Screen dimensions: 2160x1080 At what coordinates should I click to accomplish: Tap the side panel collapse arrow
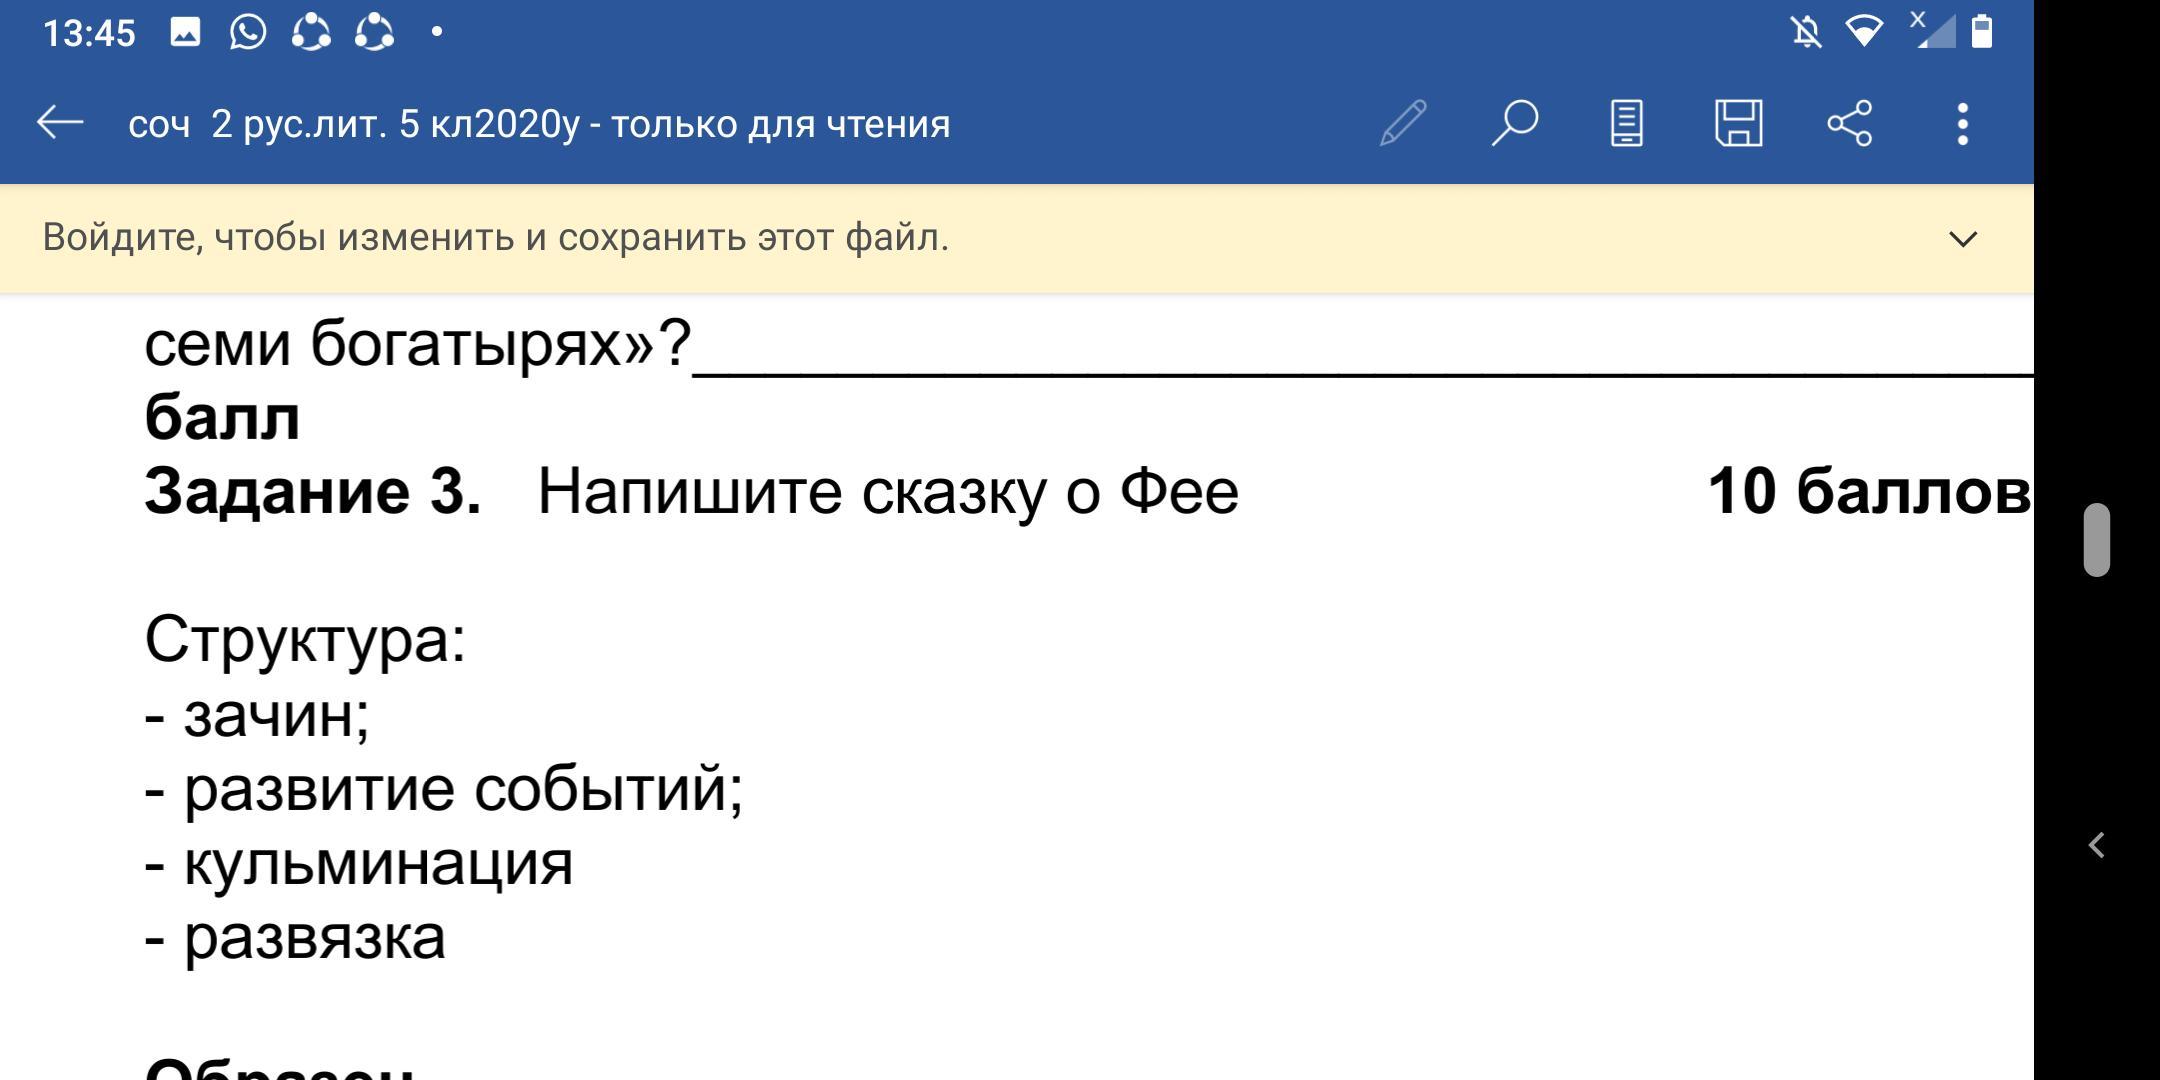(2097, 846)
